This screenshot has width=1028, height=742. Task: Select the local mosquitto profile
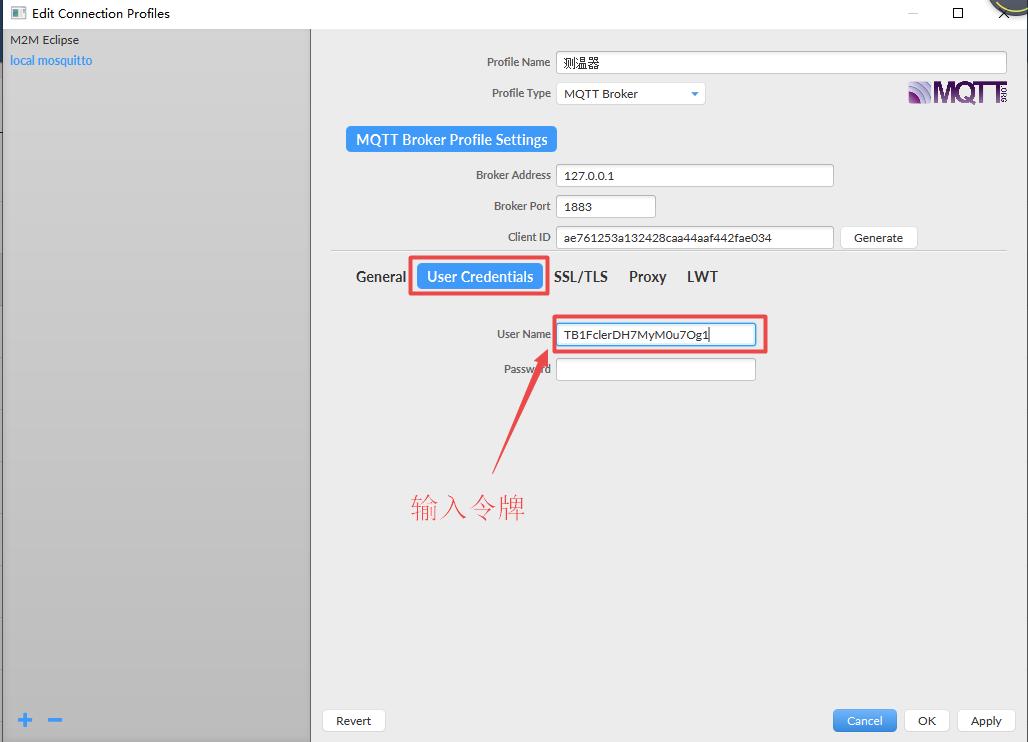(51, 60)
